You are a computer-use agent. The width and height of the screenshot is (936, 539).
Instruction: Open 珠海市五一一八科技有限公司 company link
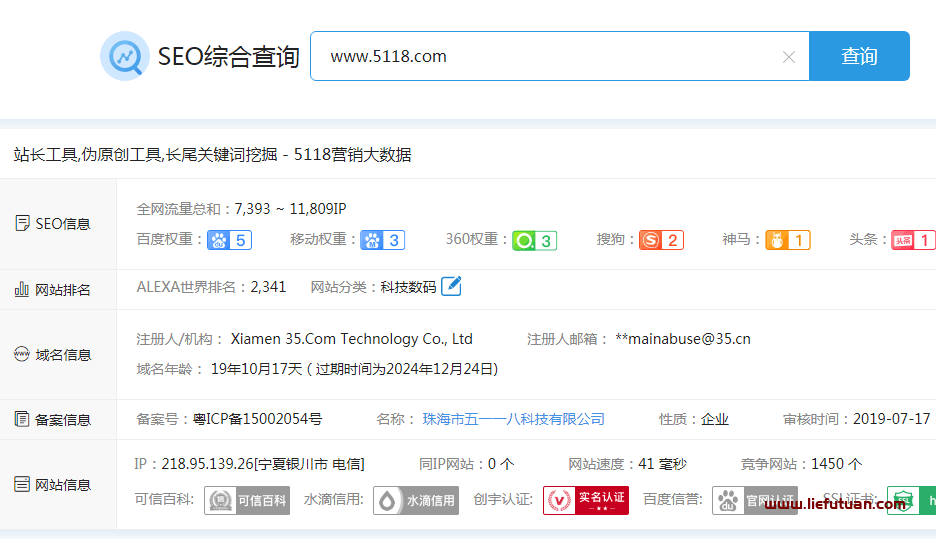pyautogui.click(x=513, y=419)
